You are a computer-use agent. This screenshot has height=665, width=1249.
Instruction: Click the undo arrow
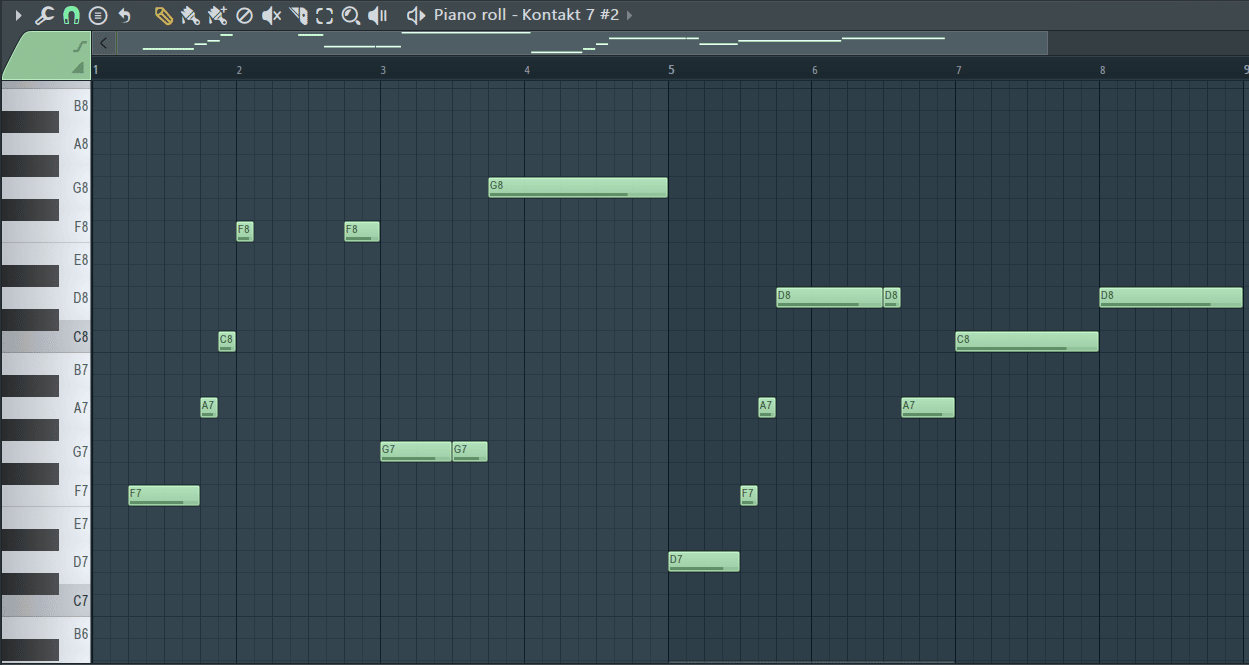click(x=124, y=15)
